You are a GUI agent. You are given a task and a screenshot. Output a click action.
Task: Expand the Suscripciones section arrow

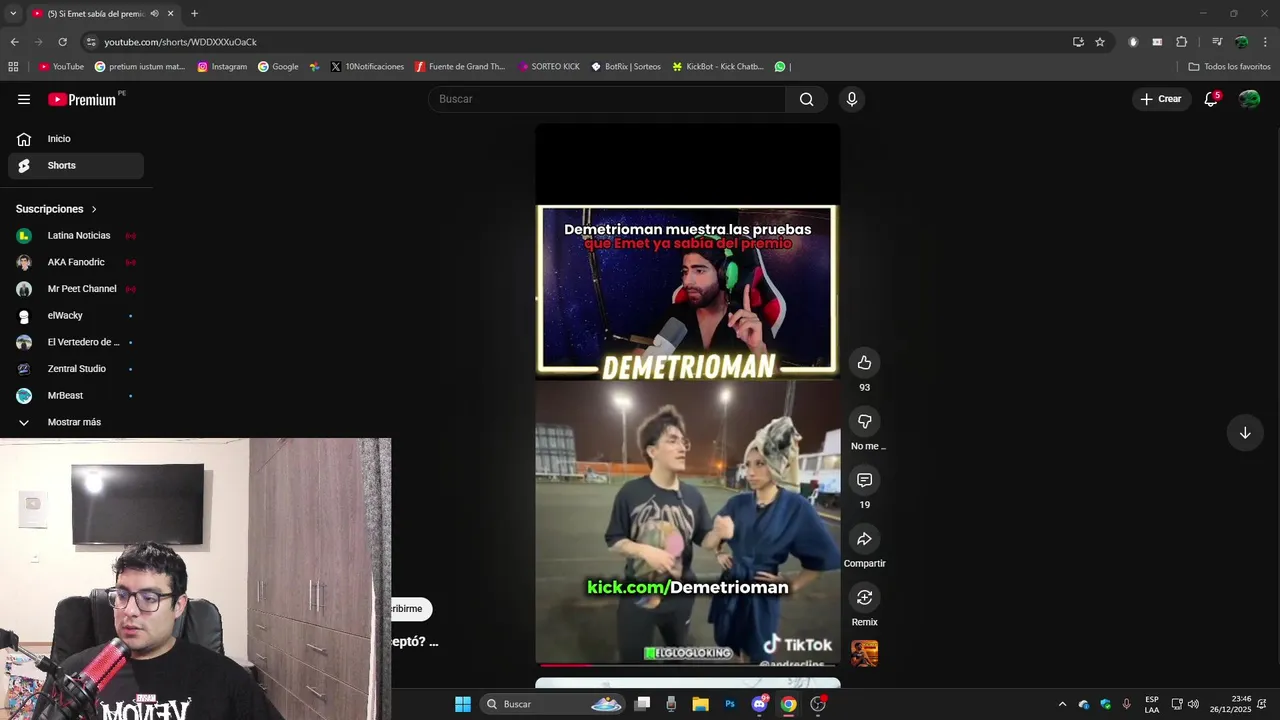[x=94, y=209]
